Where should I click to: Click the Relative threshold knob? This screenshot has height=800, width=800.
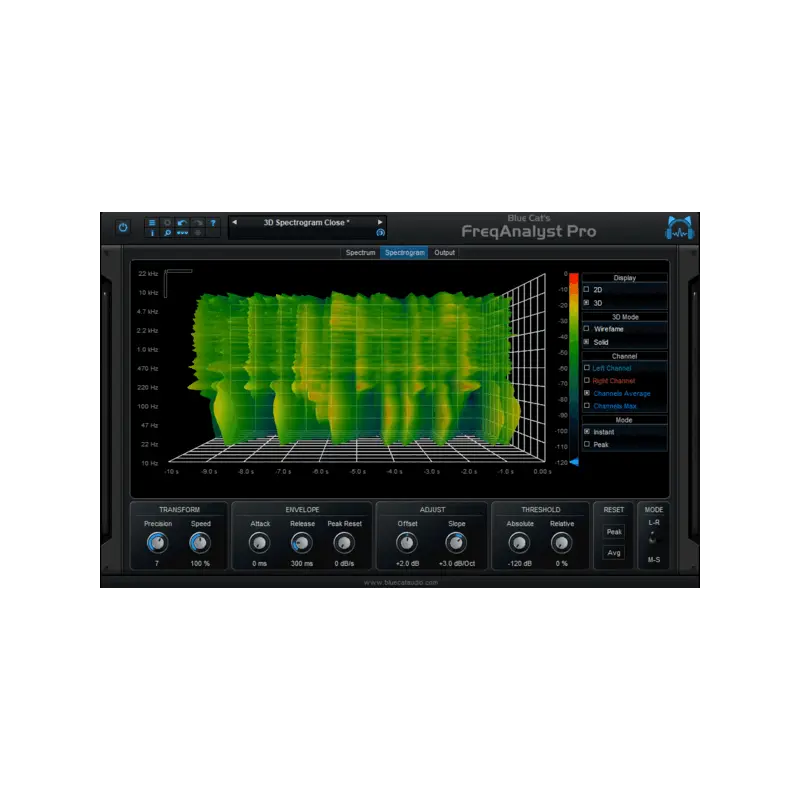pos(561,543)
